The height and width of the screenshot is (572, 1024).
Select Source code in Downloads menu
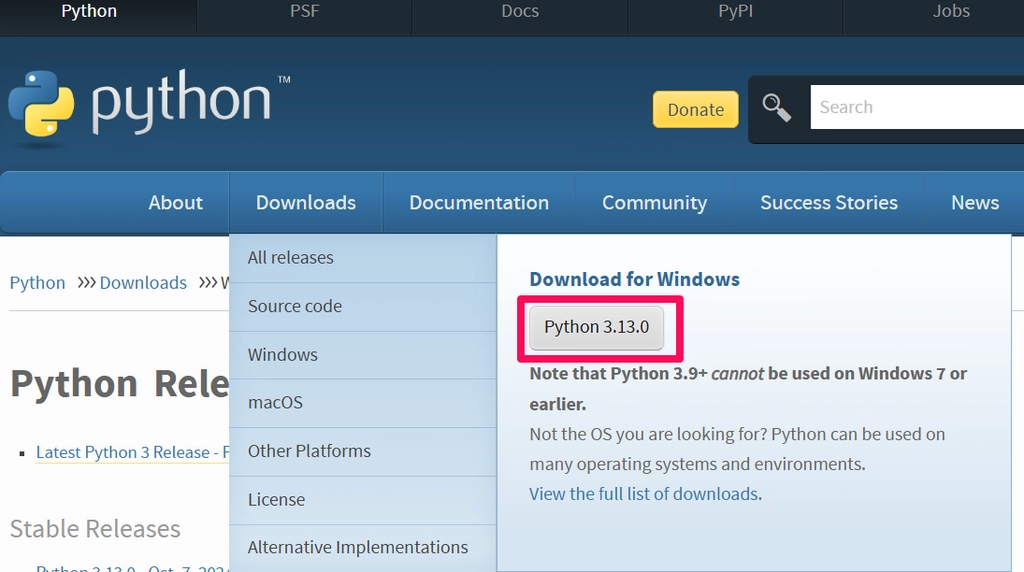(362, 306)
